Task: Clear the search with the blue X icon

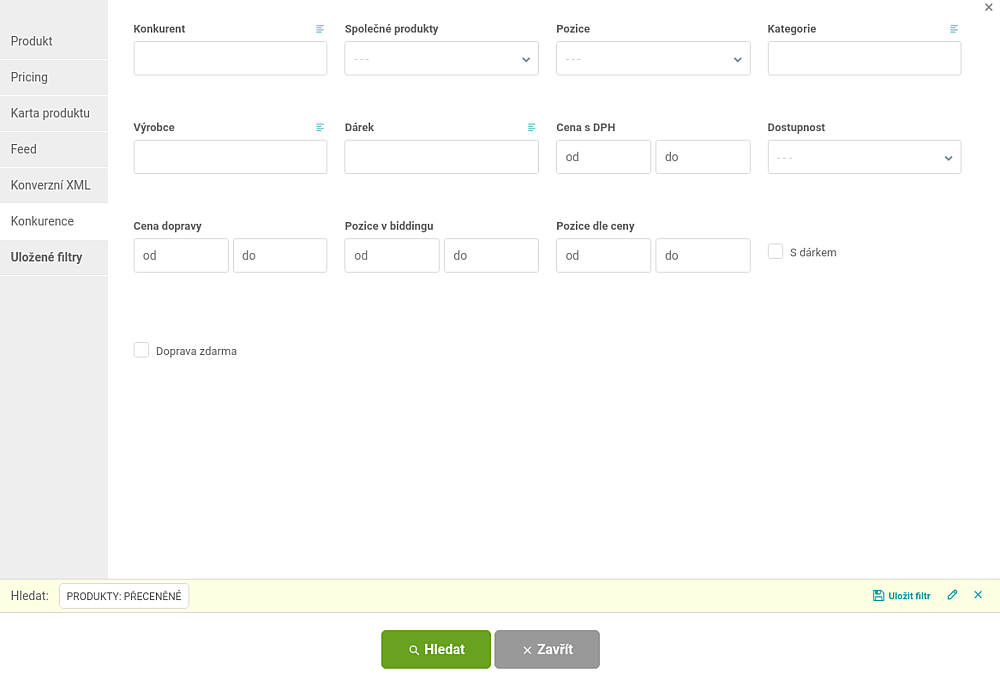Action: pos(978,595)
